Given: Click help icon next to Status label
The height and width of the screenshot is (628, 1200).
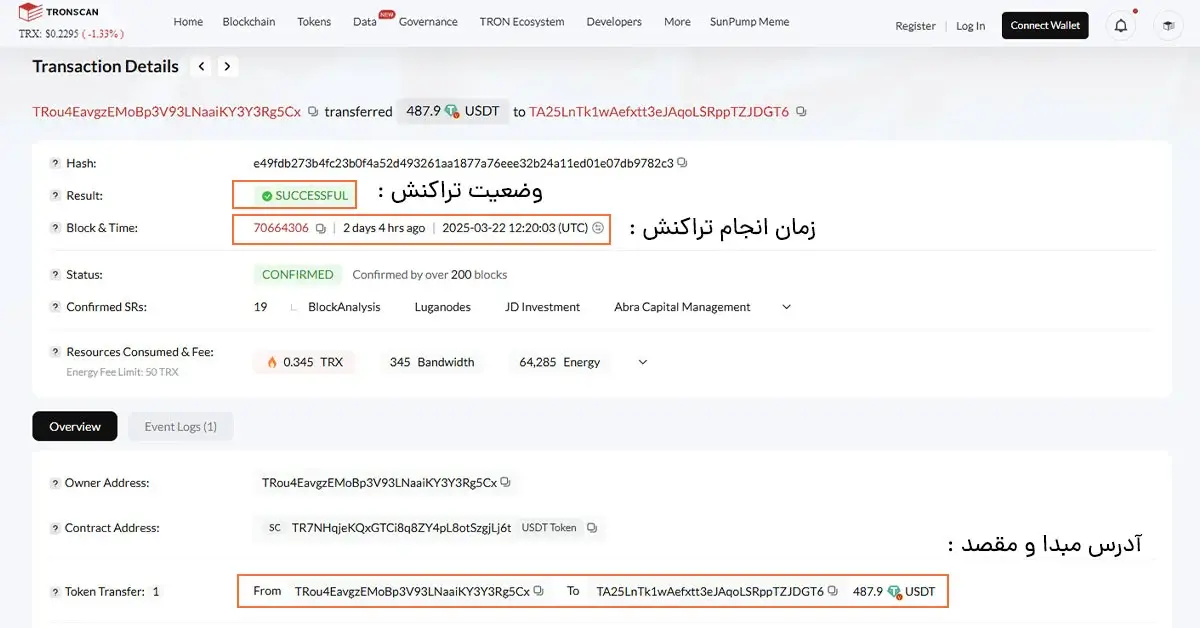Looking at the screenshot, I should (x=55, y=275).
